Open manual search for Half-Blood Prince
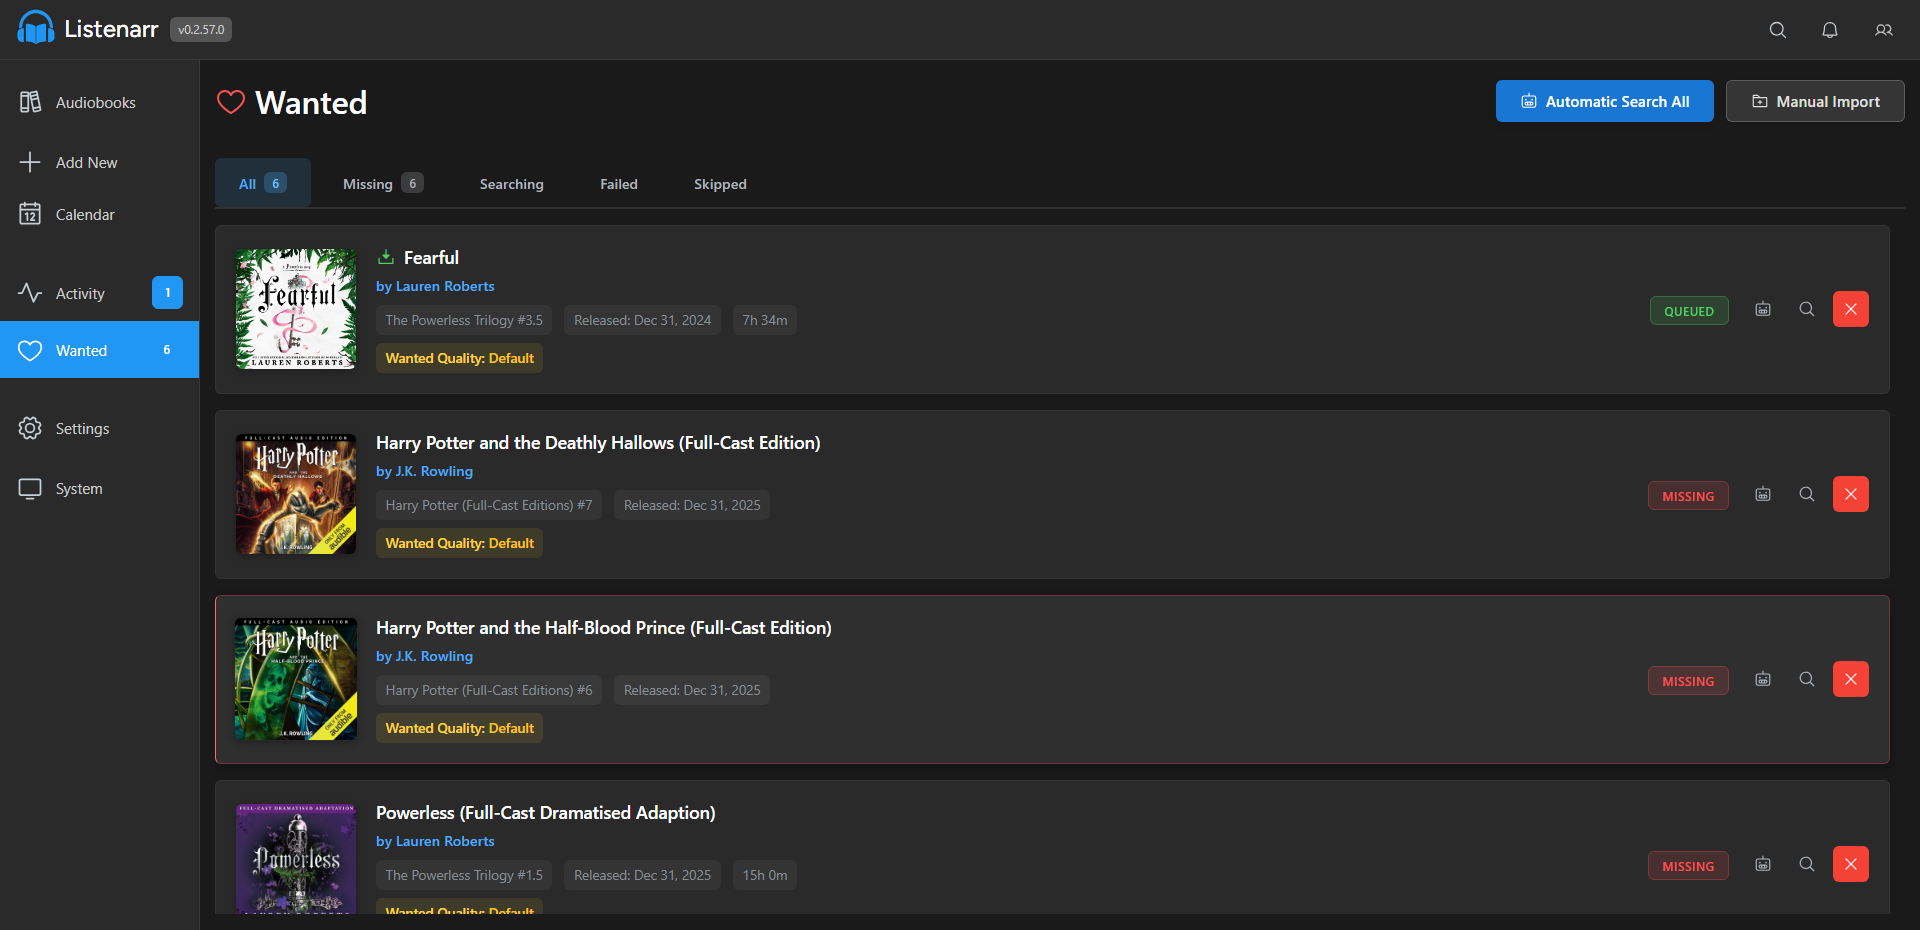Viewport: 1920px width, 930px height. (x=1807, y=679)
